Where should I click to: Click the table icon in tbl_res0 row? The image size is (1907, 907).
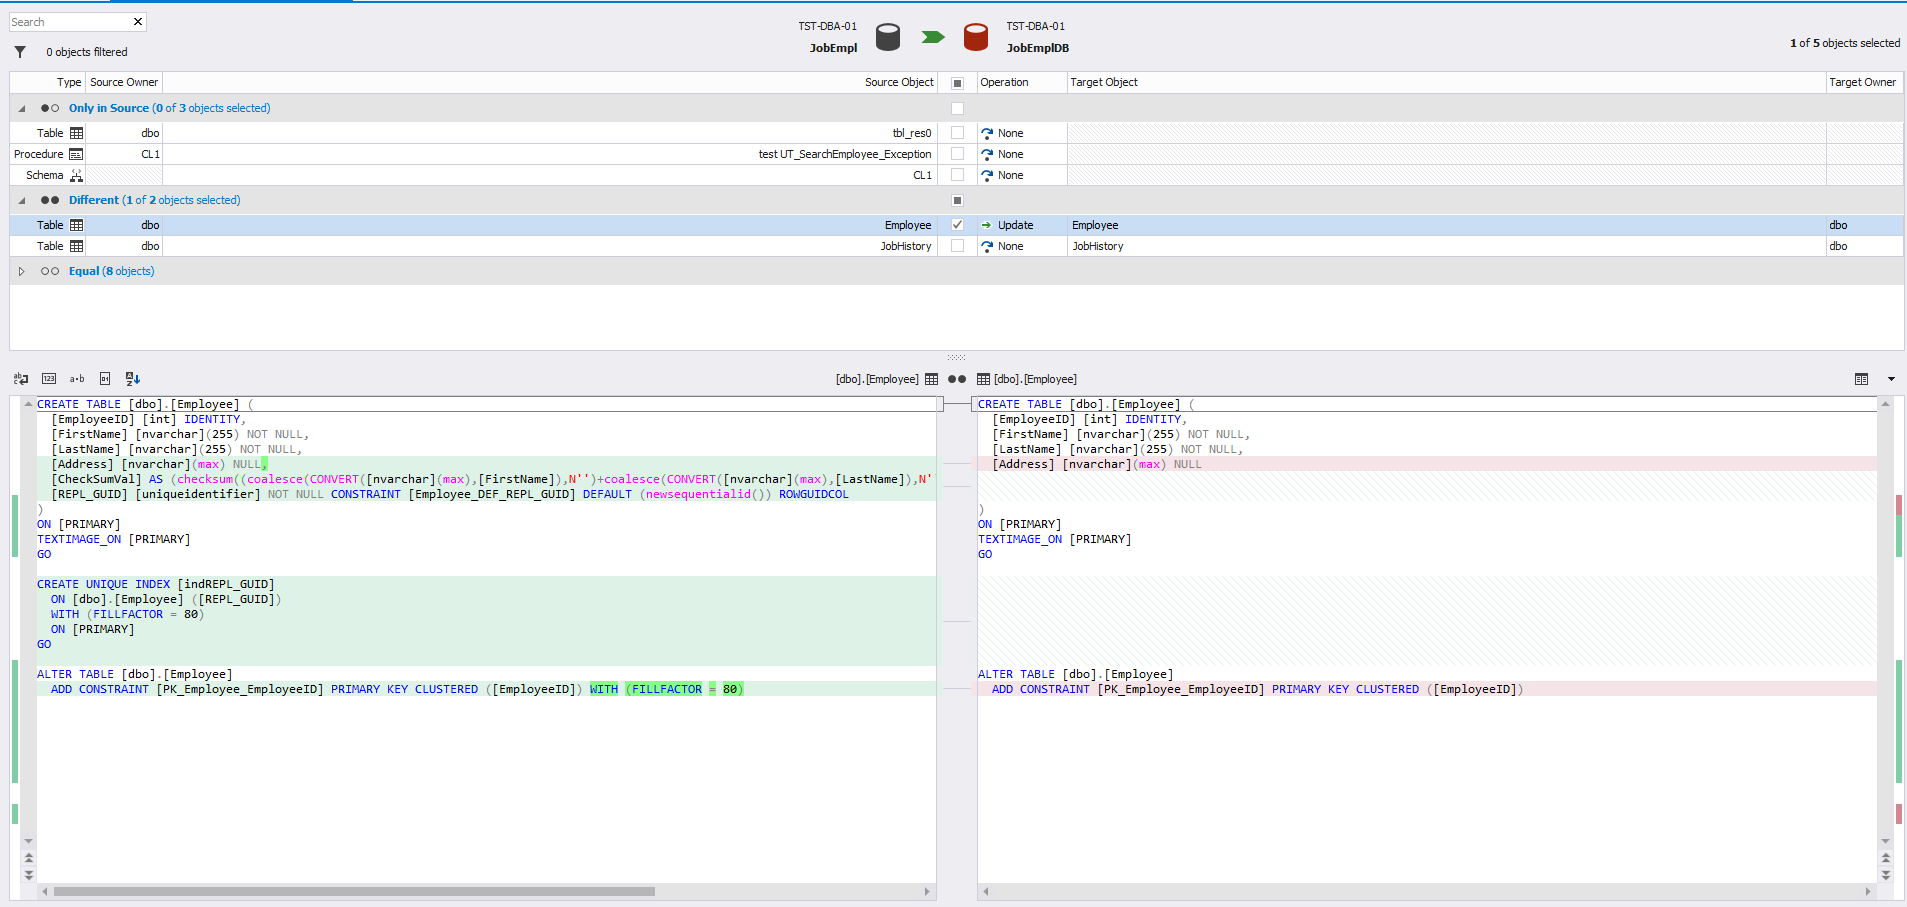(76, 133)
